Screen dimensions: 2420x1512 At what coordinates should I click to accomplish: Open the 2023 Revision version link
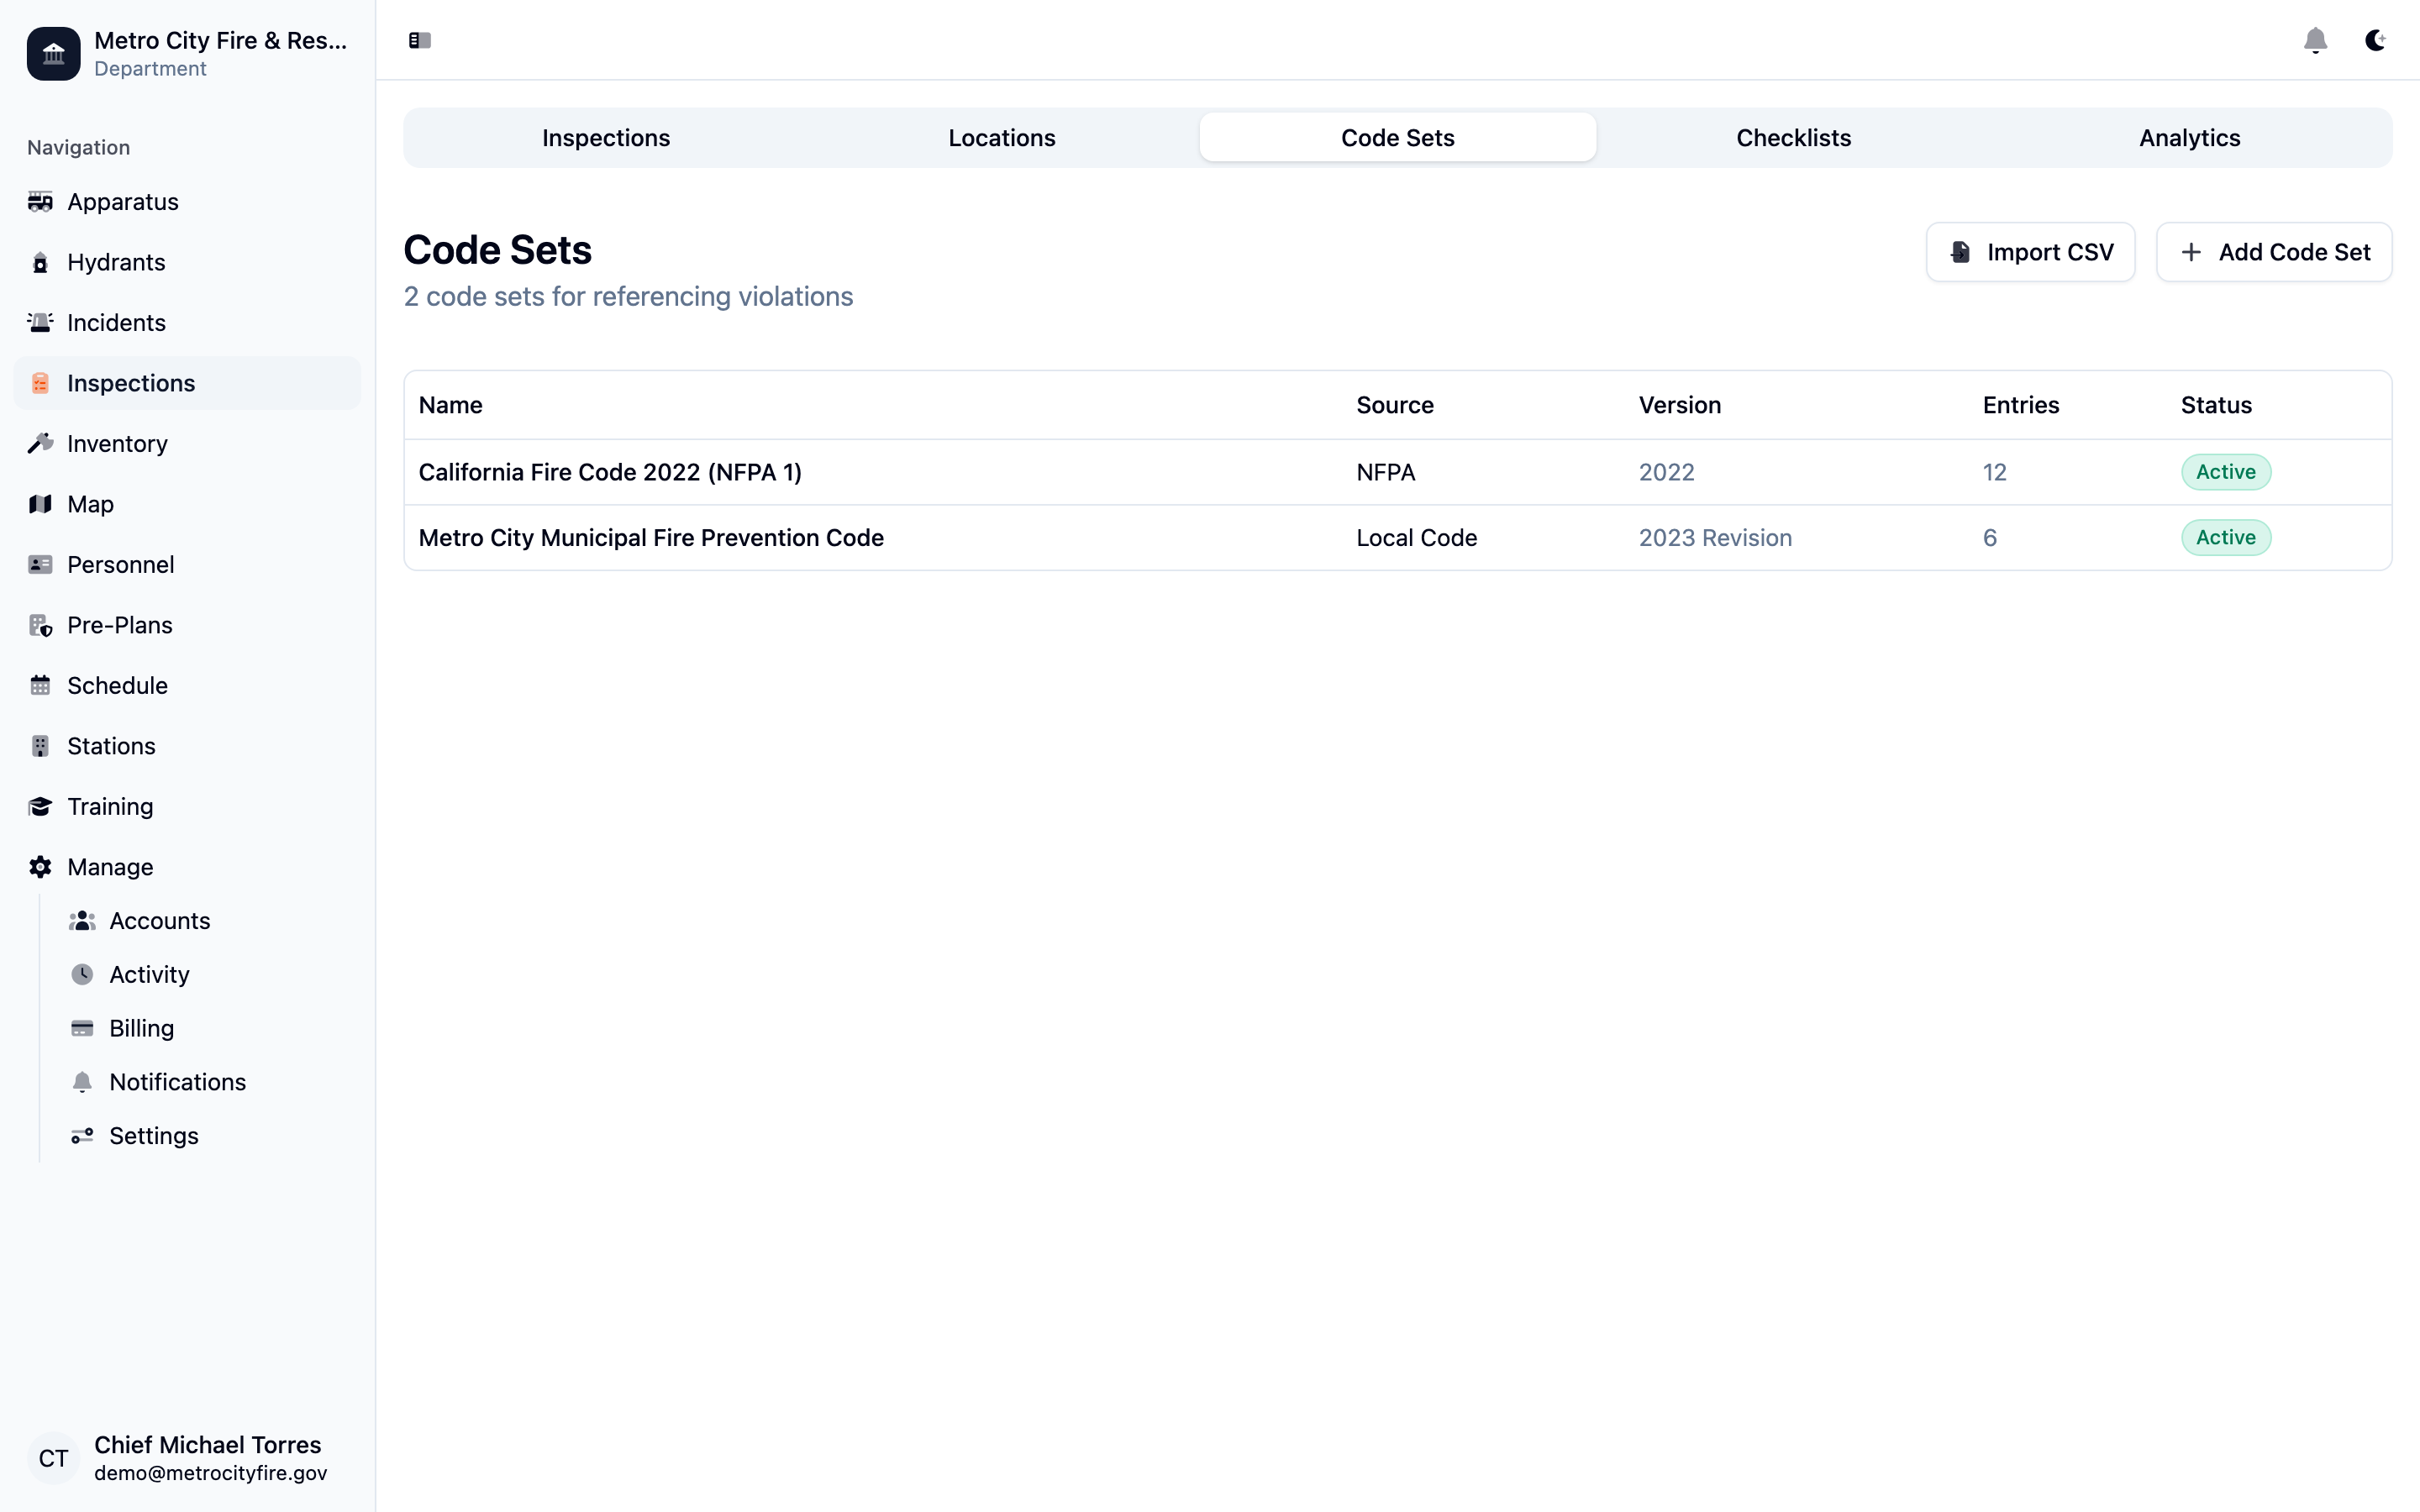(x=1714, y=537)
